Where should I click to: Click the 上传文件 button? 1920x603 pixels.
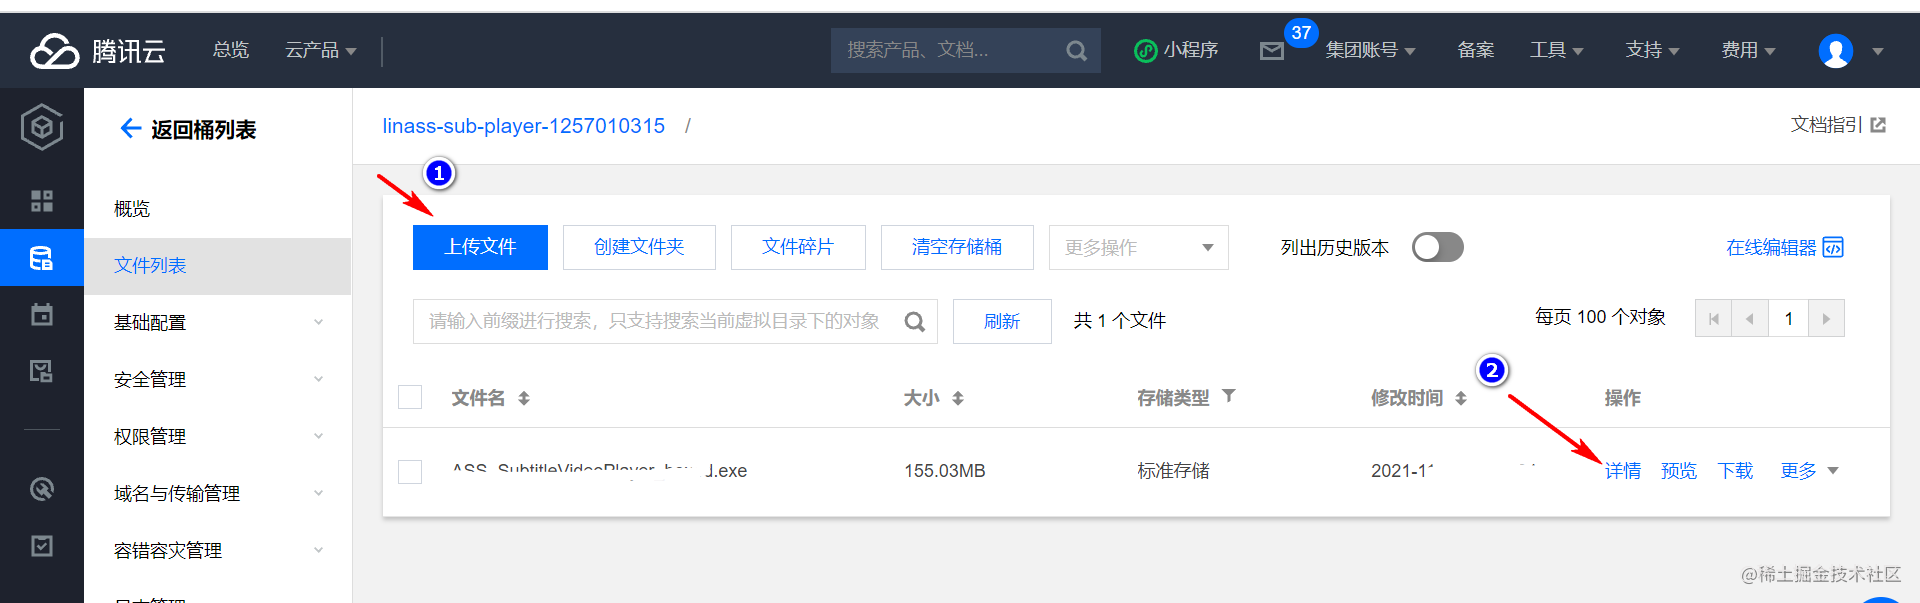[480, 247]
